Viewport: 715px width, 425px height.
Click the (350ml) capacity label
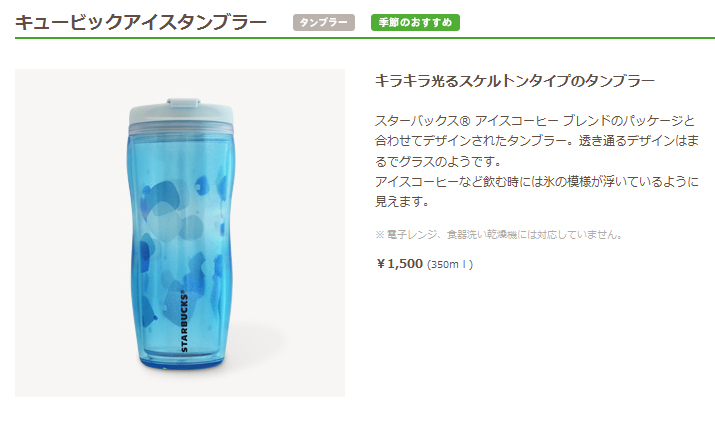[450, 264]
